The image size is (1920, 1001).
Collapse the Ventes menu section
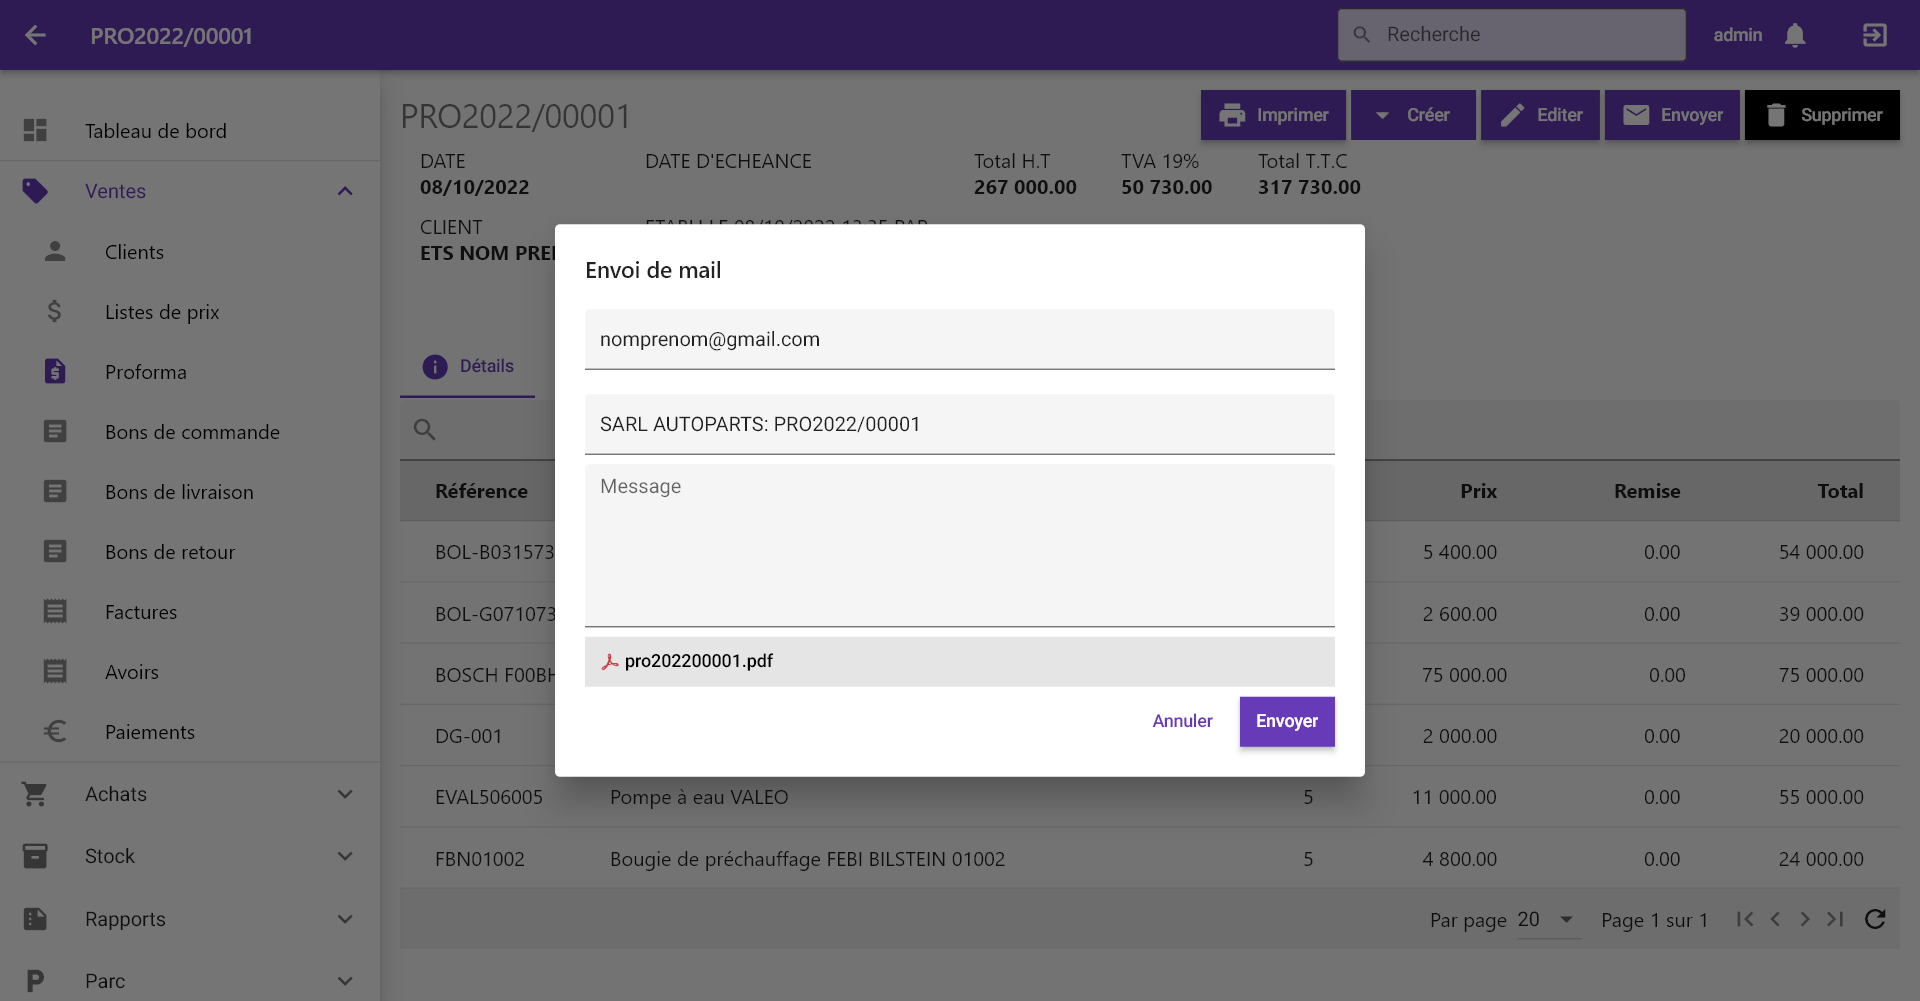345,191
